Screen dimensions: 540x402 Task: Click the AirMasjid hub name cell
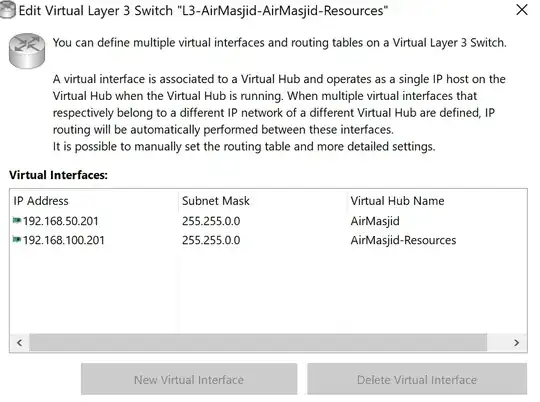[x=375, y=221]
